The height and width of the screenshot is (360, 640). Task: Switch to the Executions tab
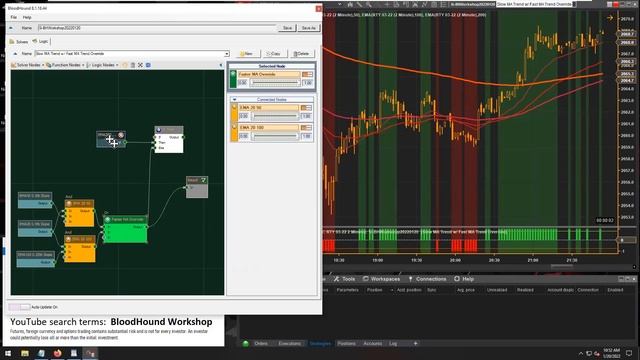[289, 344]
